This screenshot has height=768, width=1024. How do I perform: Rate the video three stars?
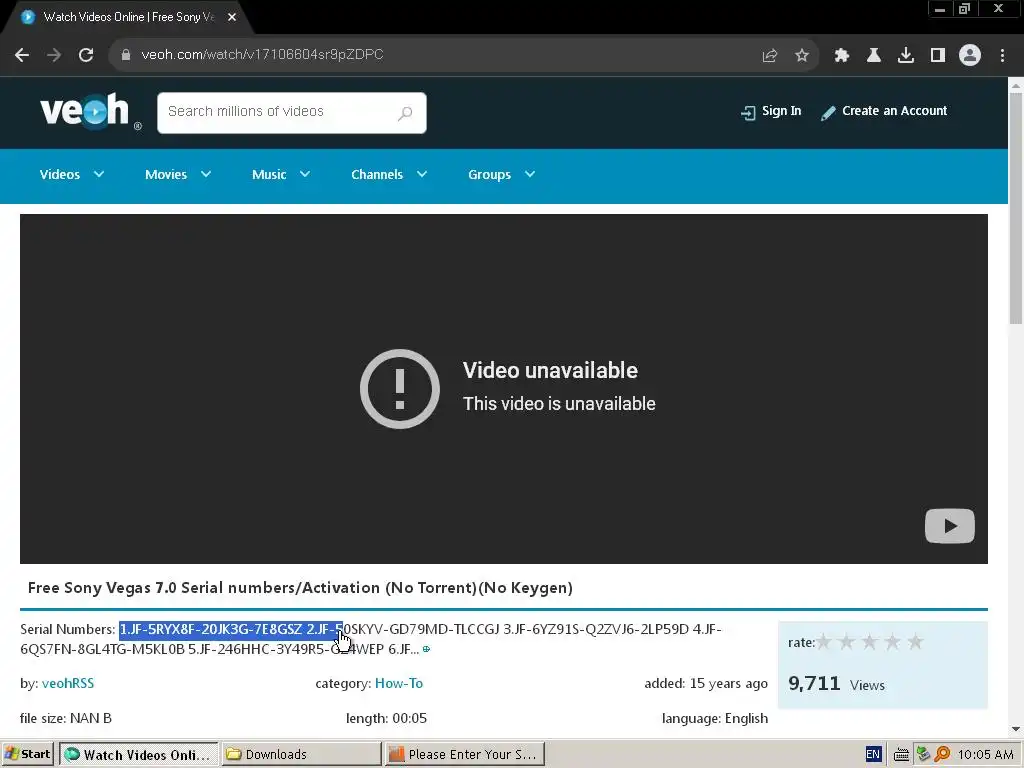(870, 642)
